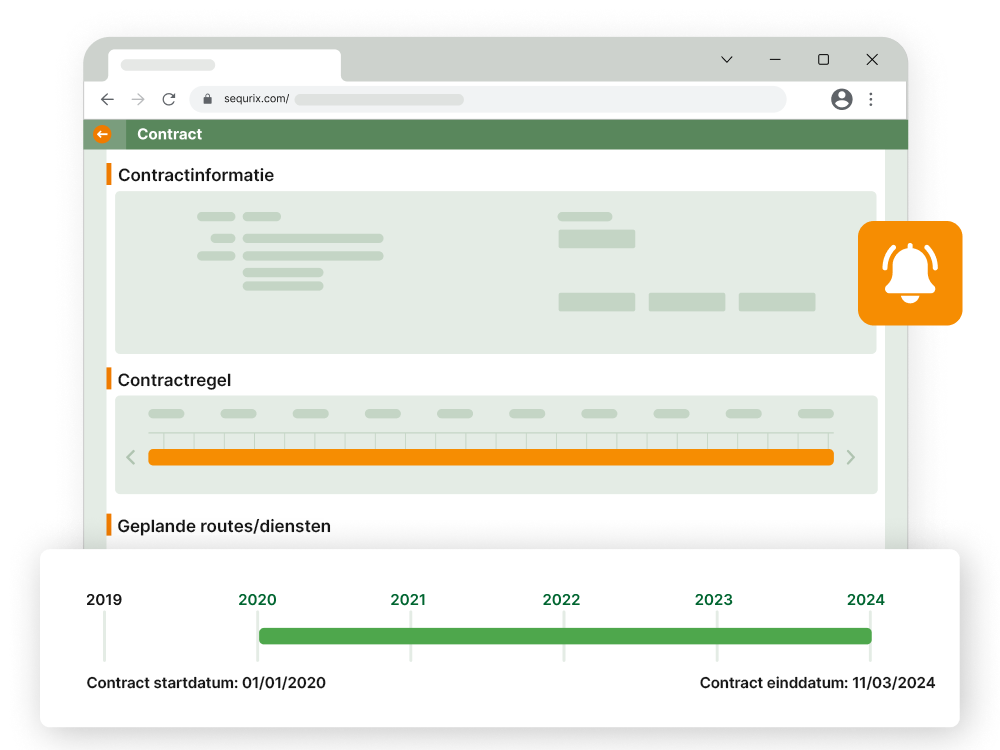Open the tab search chevron in the title bar
1000x750 pixels.
pyautogui.click(x=726, y=59)
